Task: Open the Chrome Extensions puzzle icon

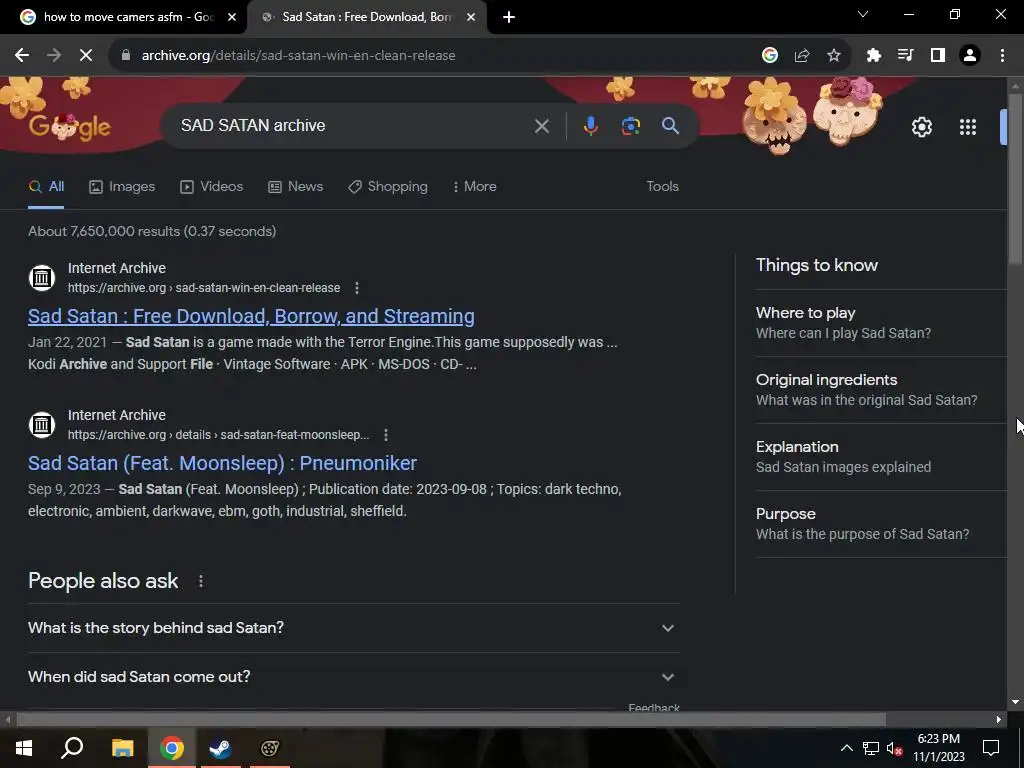Action: (x=874, y=56)
